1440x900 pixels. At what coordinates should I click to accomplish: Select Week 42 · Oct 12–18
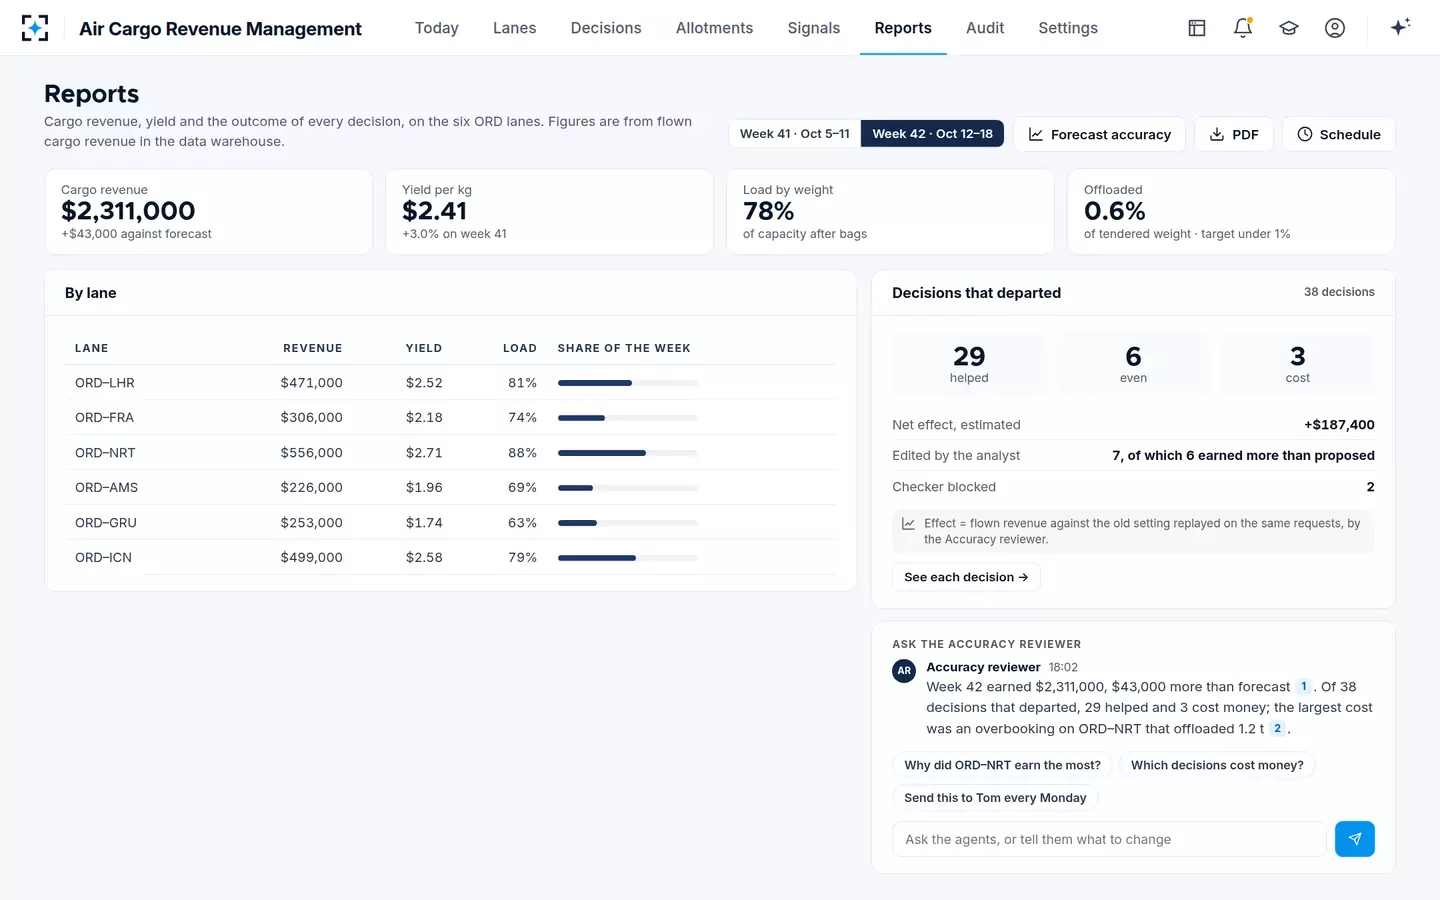[932, 134]
